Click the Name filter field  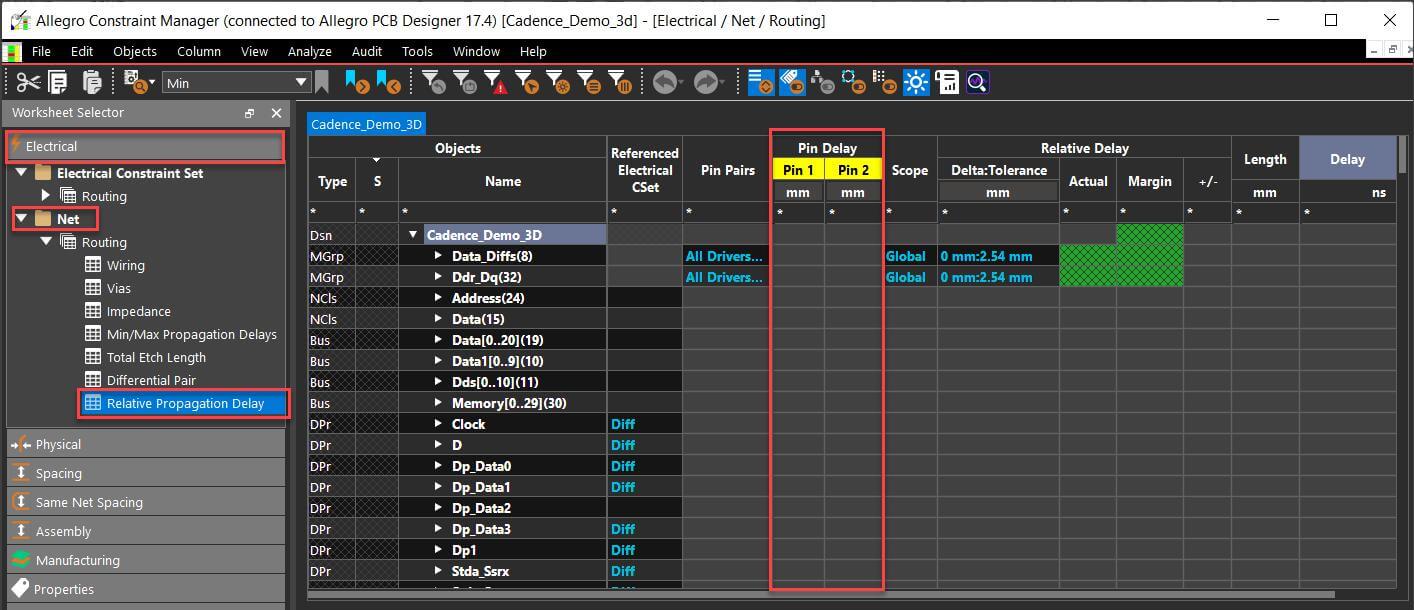click(x=502, y=213)
